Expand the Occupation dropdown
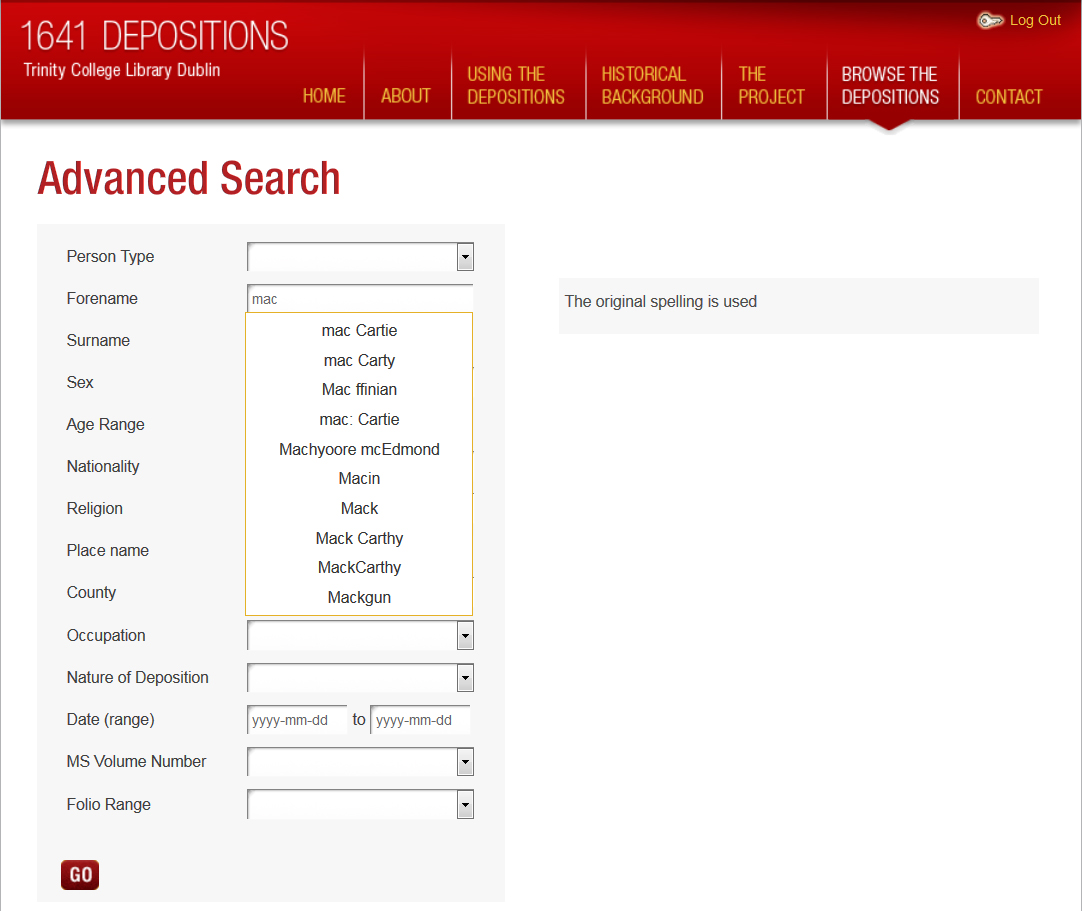 point(360,636)
